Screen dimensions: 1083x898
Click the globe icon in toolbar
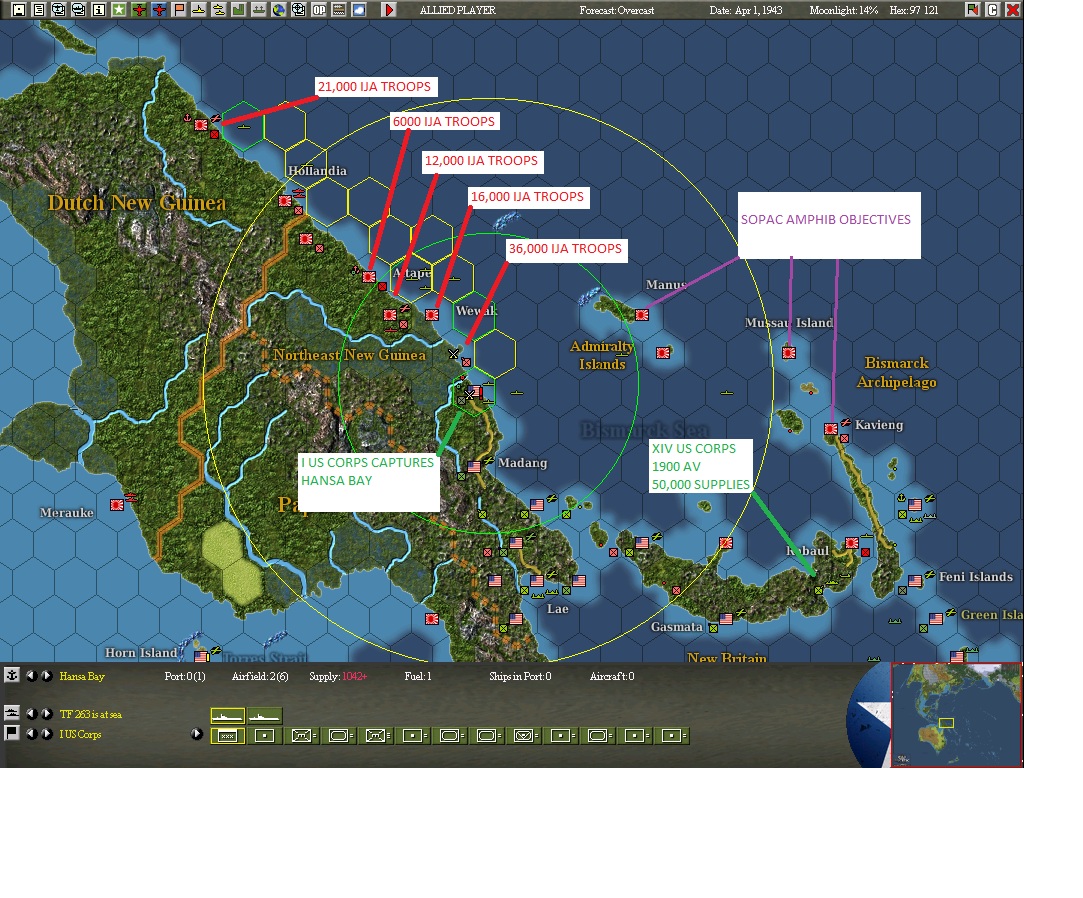279,10
